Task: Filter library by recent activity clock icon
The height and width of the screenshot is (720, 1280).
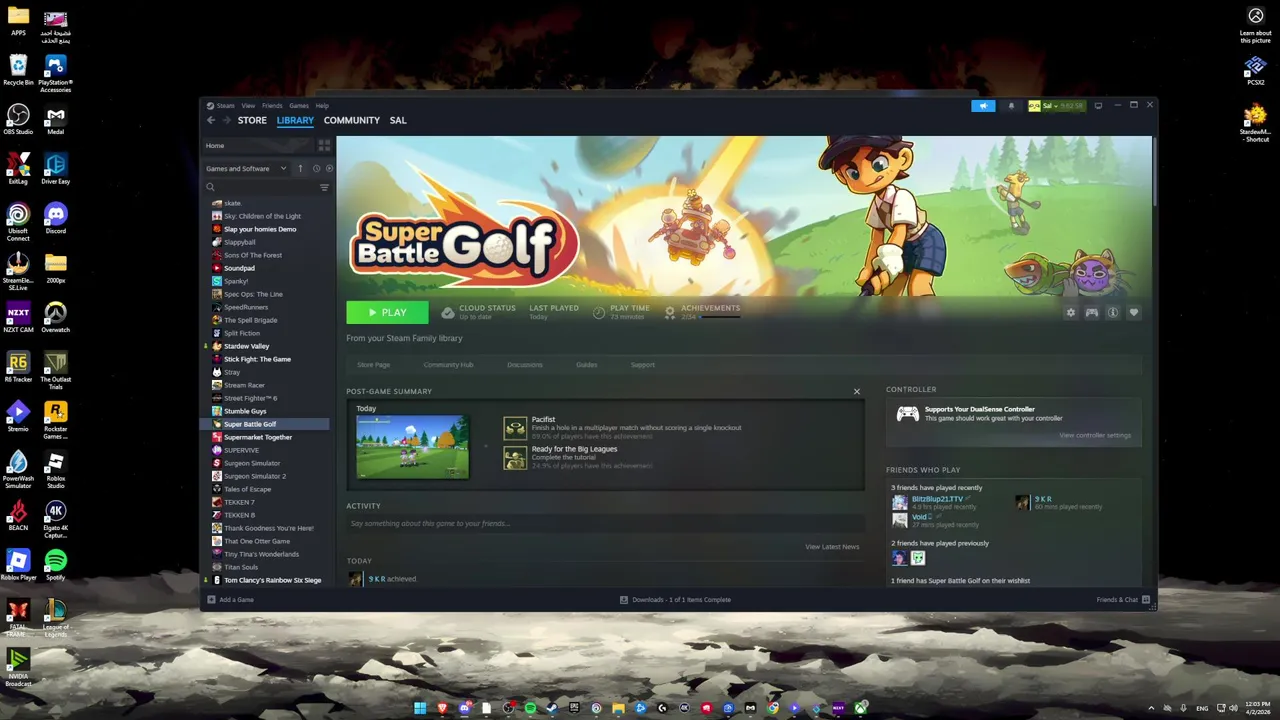Action: pyautogui.click(x=316, y=168)
